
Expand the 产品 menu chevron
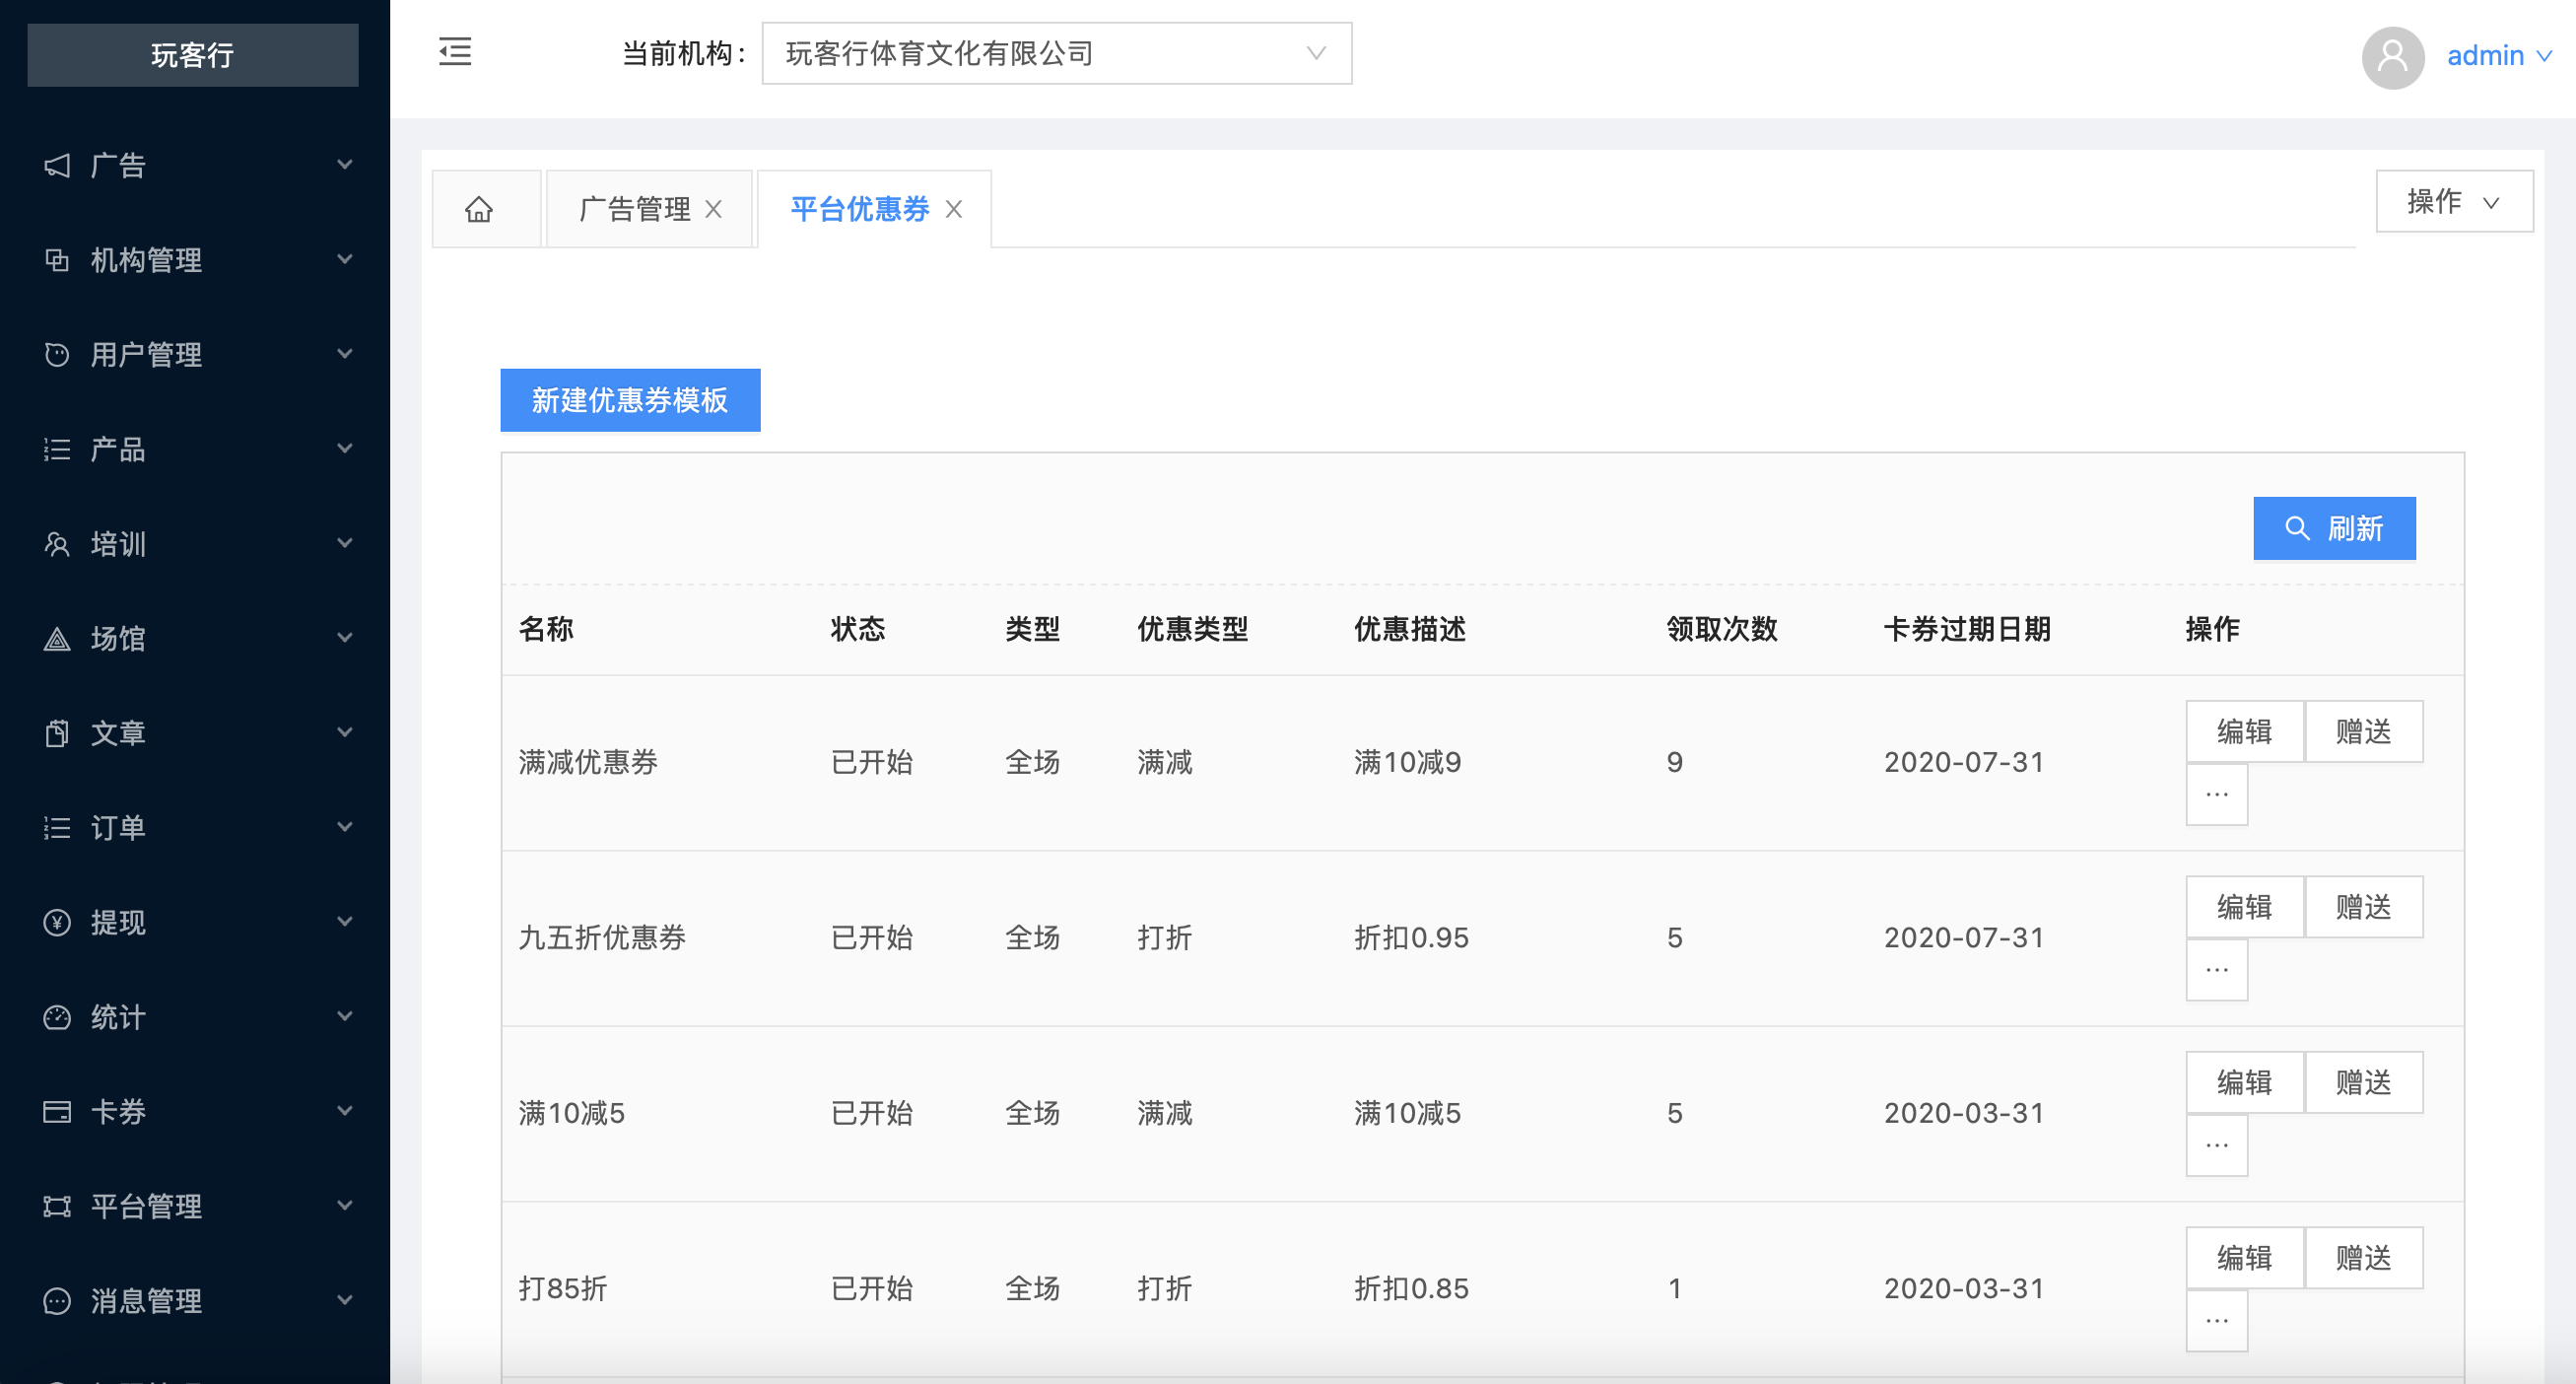[x=345, y=449]
